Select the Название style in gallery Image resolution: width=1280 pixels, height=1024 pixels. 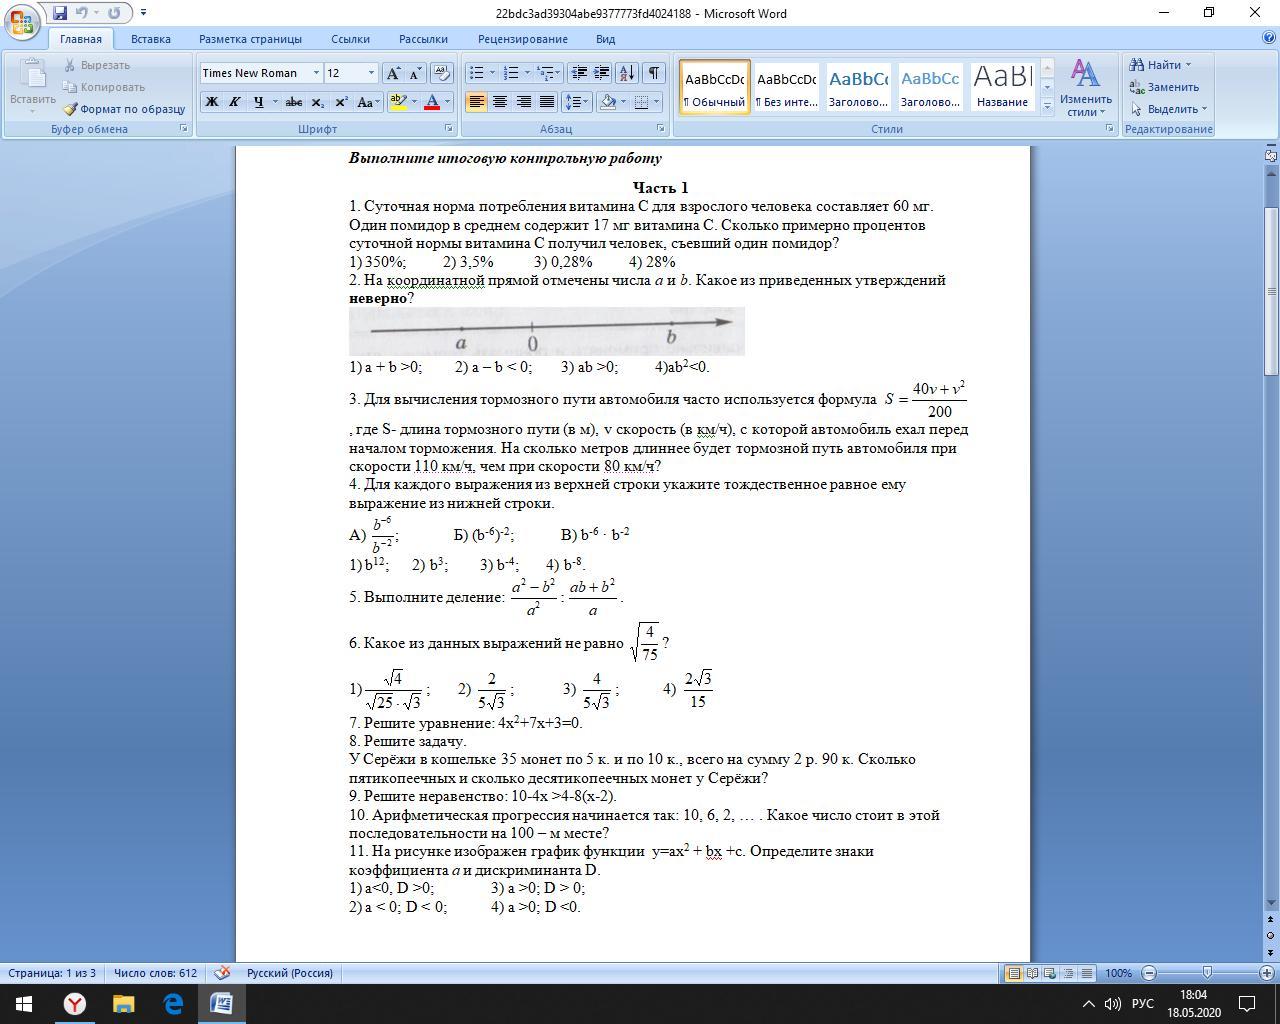pos(1002,87)
